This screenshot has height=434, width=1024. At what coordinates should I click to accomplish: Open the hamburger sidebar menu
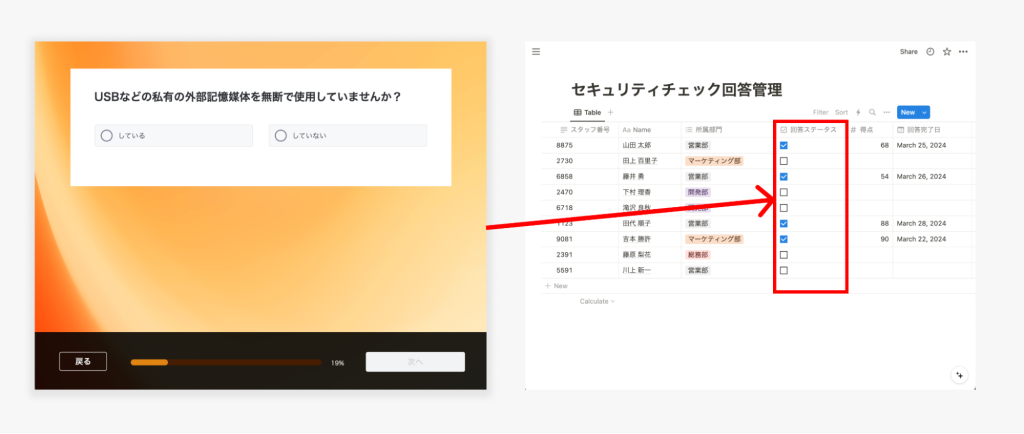(536, 52)
